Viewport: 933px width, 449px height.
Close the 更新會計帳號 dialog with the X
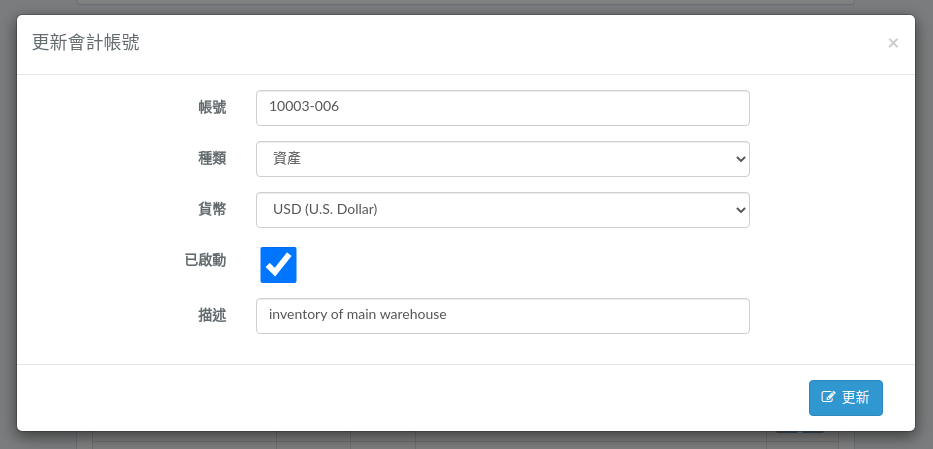(x=893, y=43)
